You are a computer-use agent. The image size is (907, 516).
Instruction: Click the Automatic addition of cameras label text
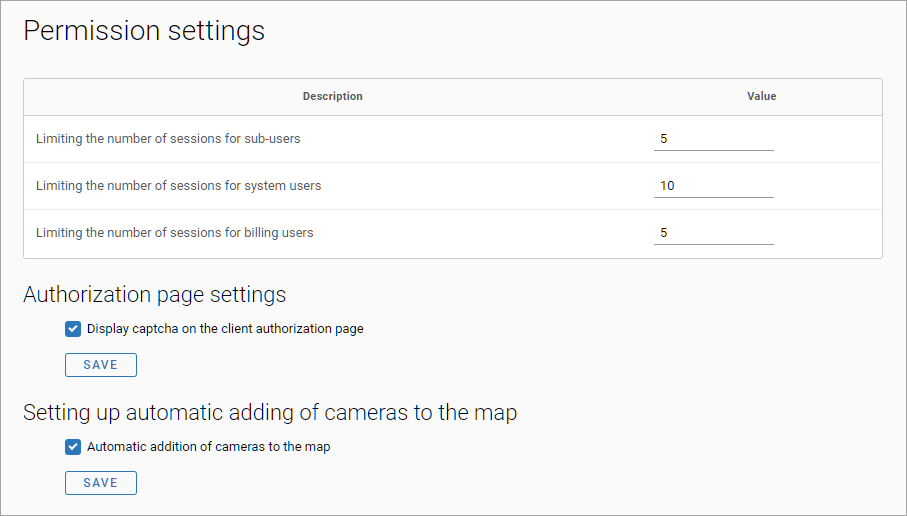208,447
